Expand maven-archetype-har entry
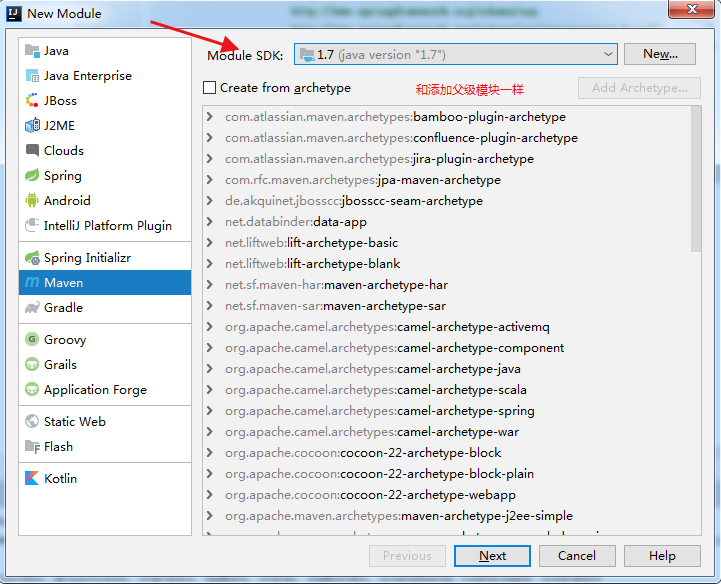The image size is (721, 584). [x=210, y=285]
